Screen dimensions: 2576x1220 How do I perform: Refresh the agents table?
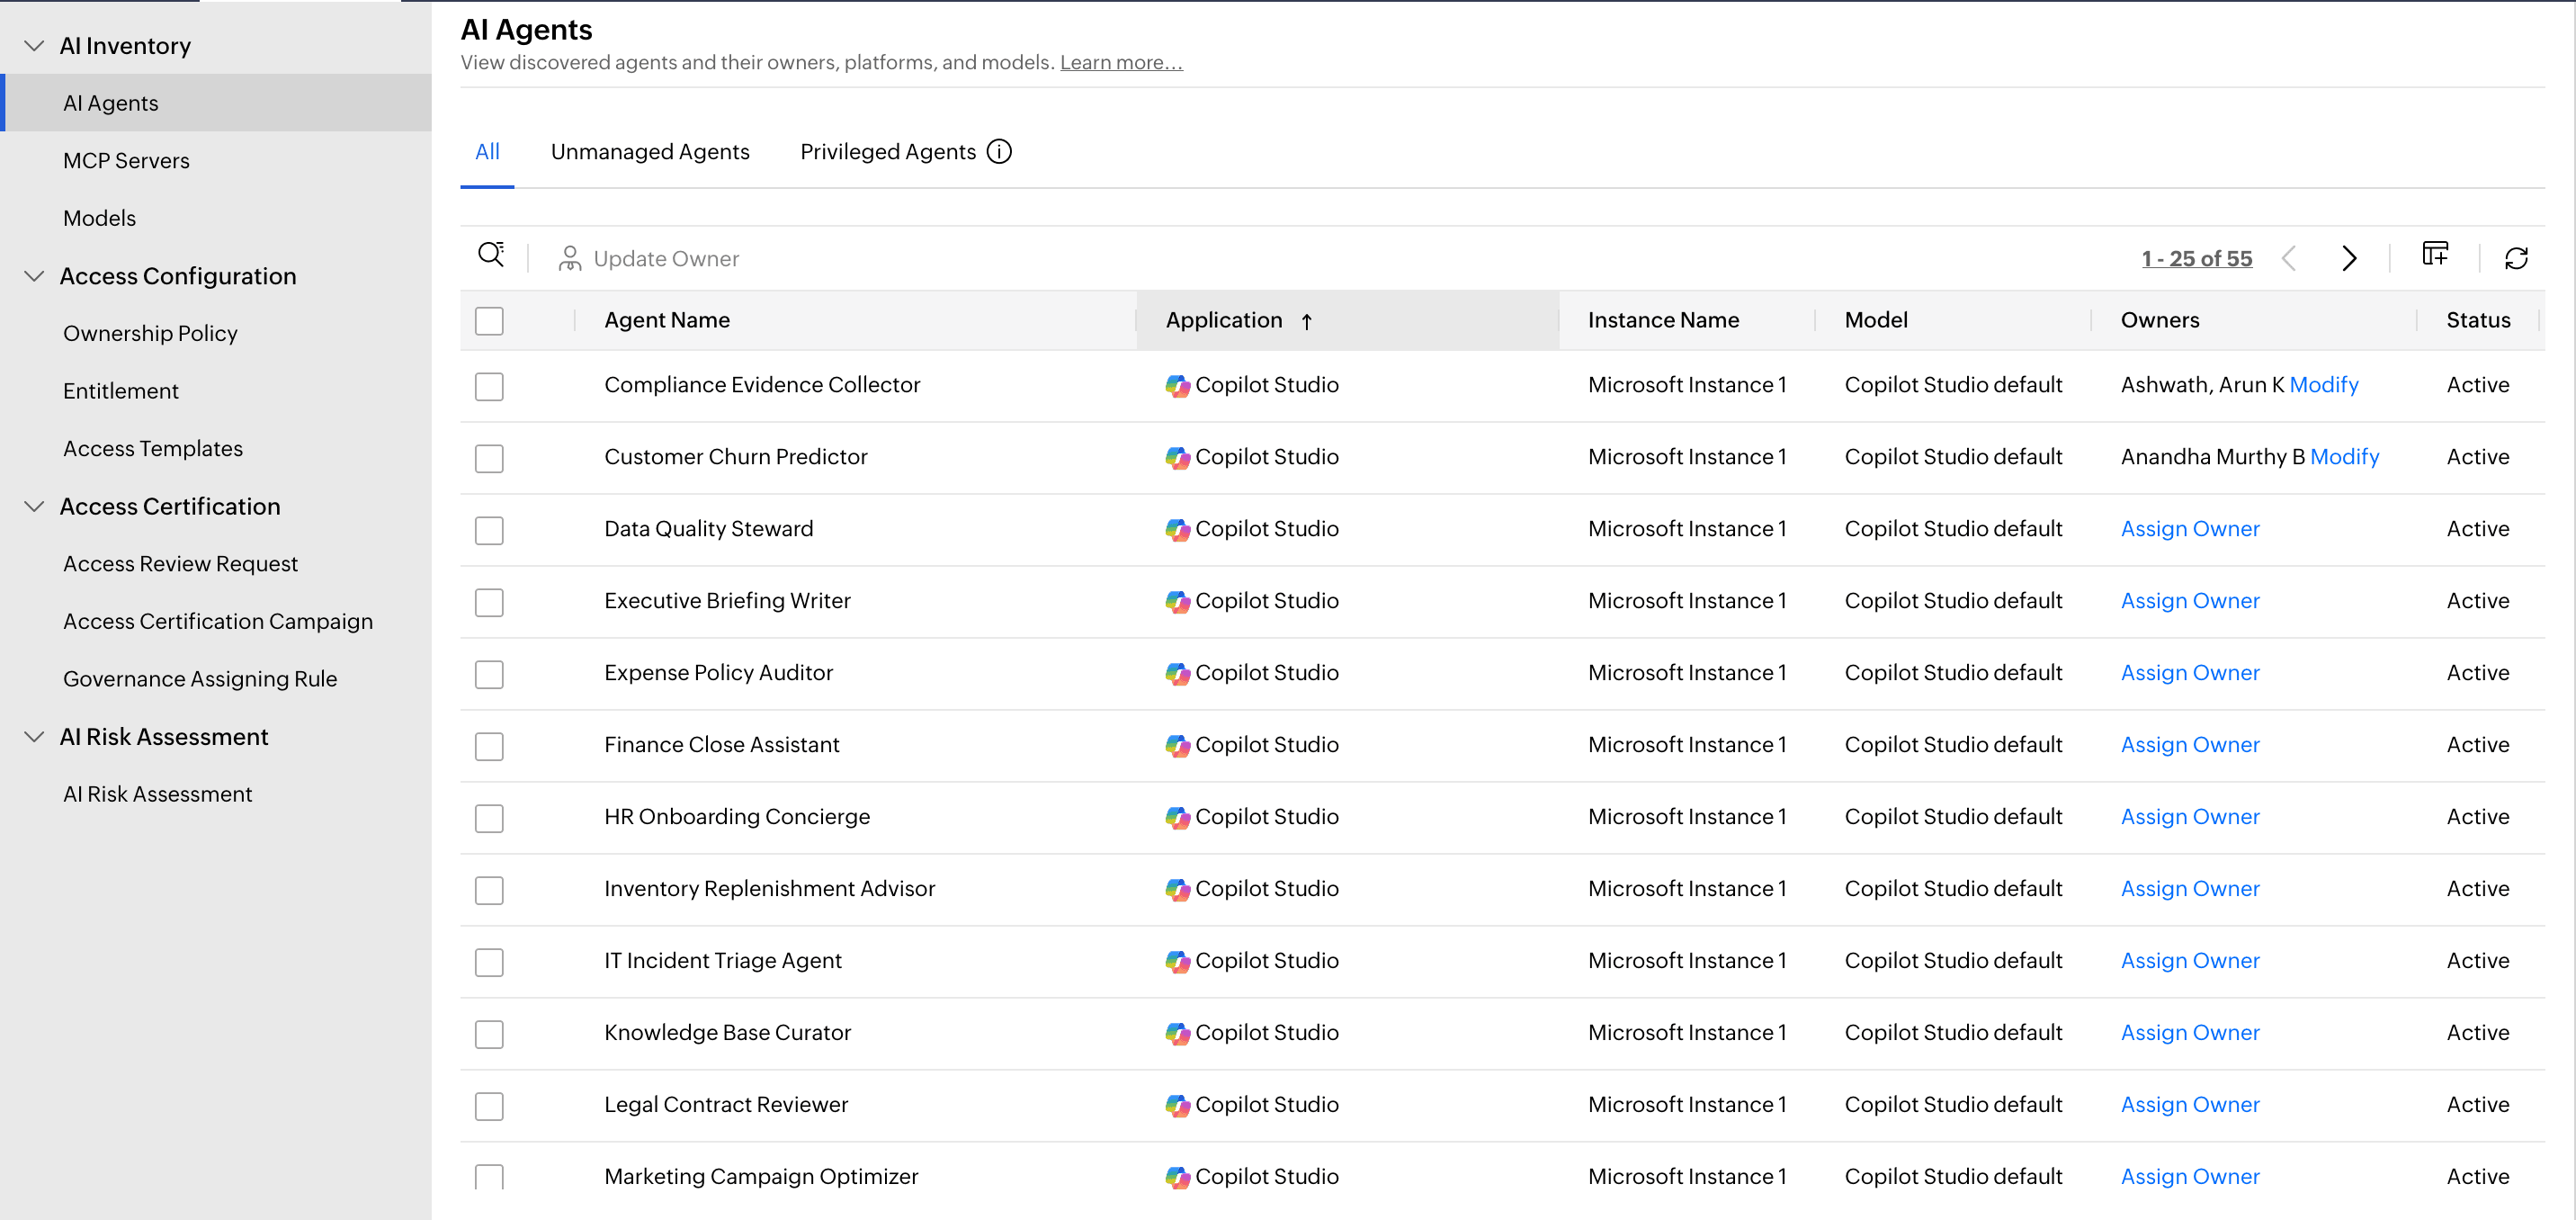coord(2517,258)
